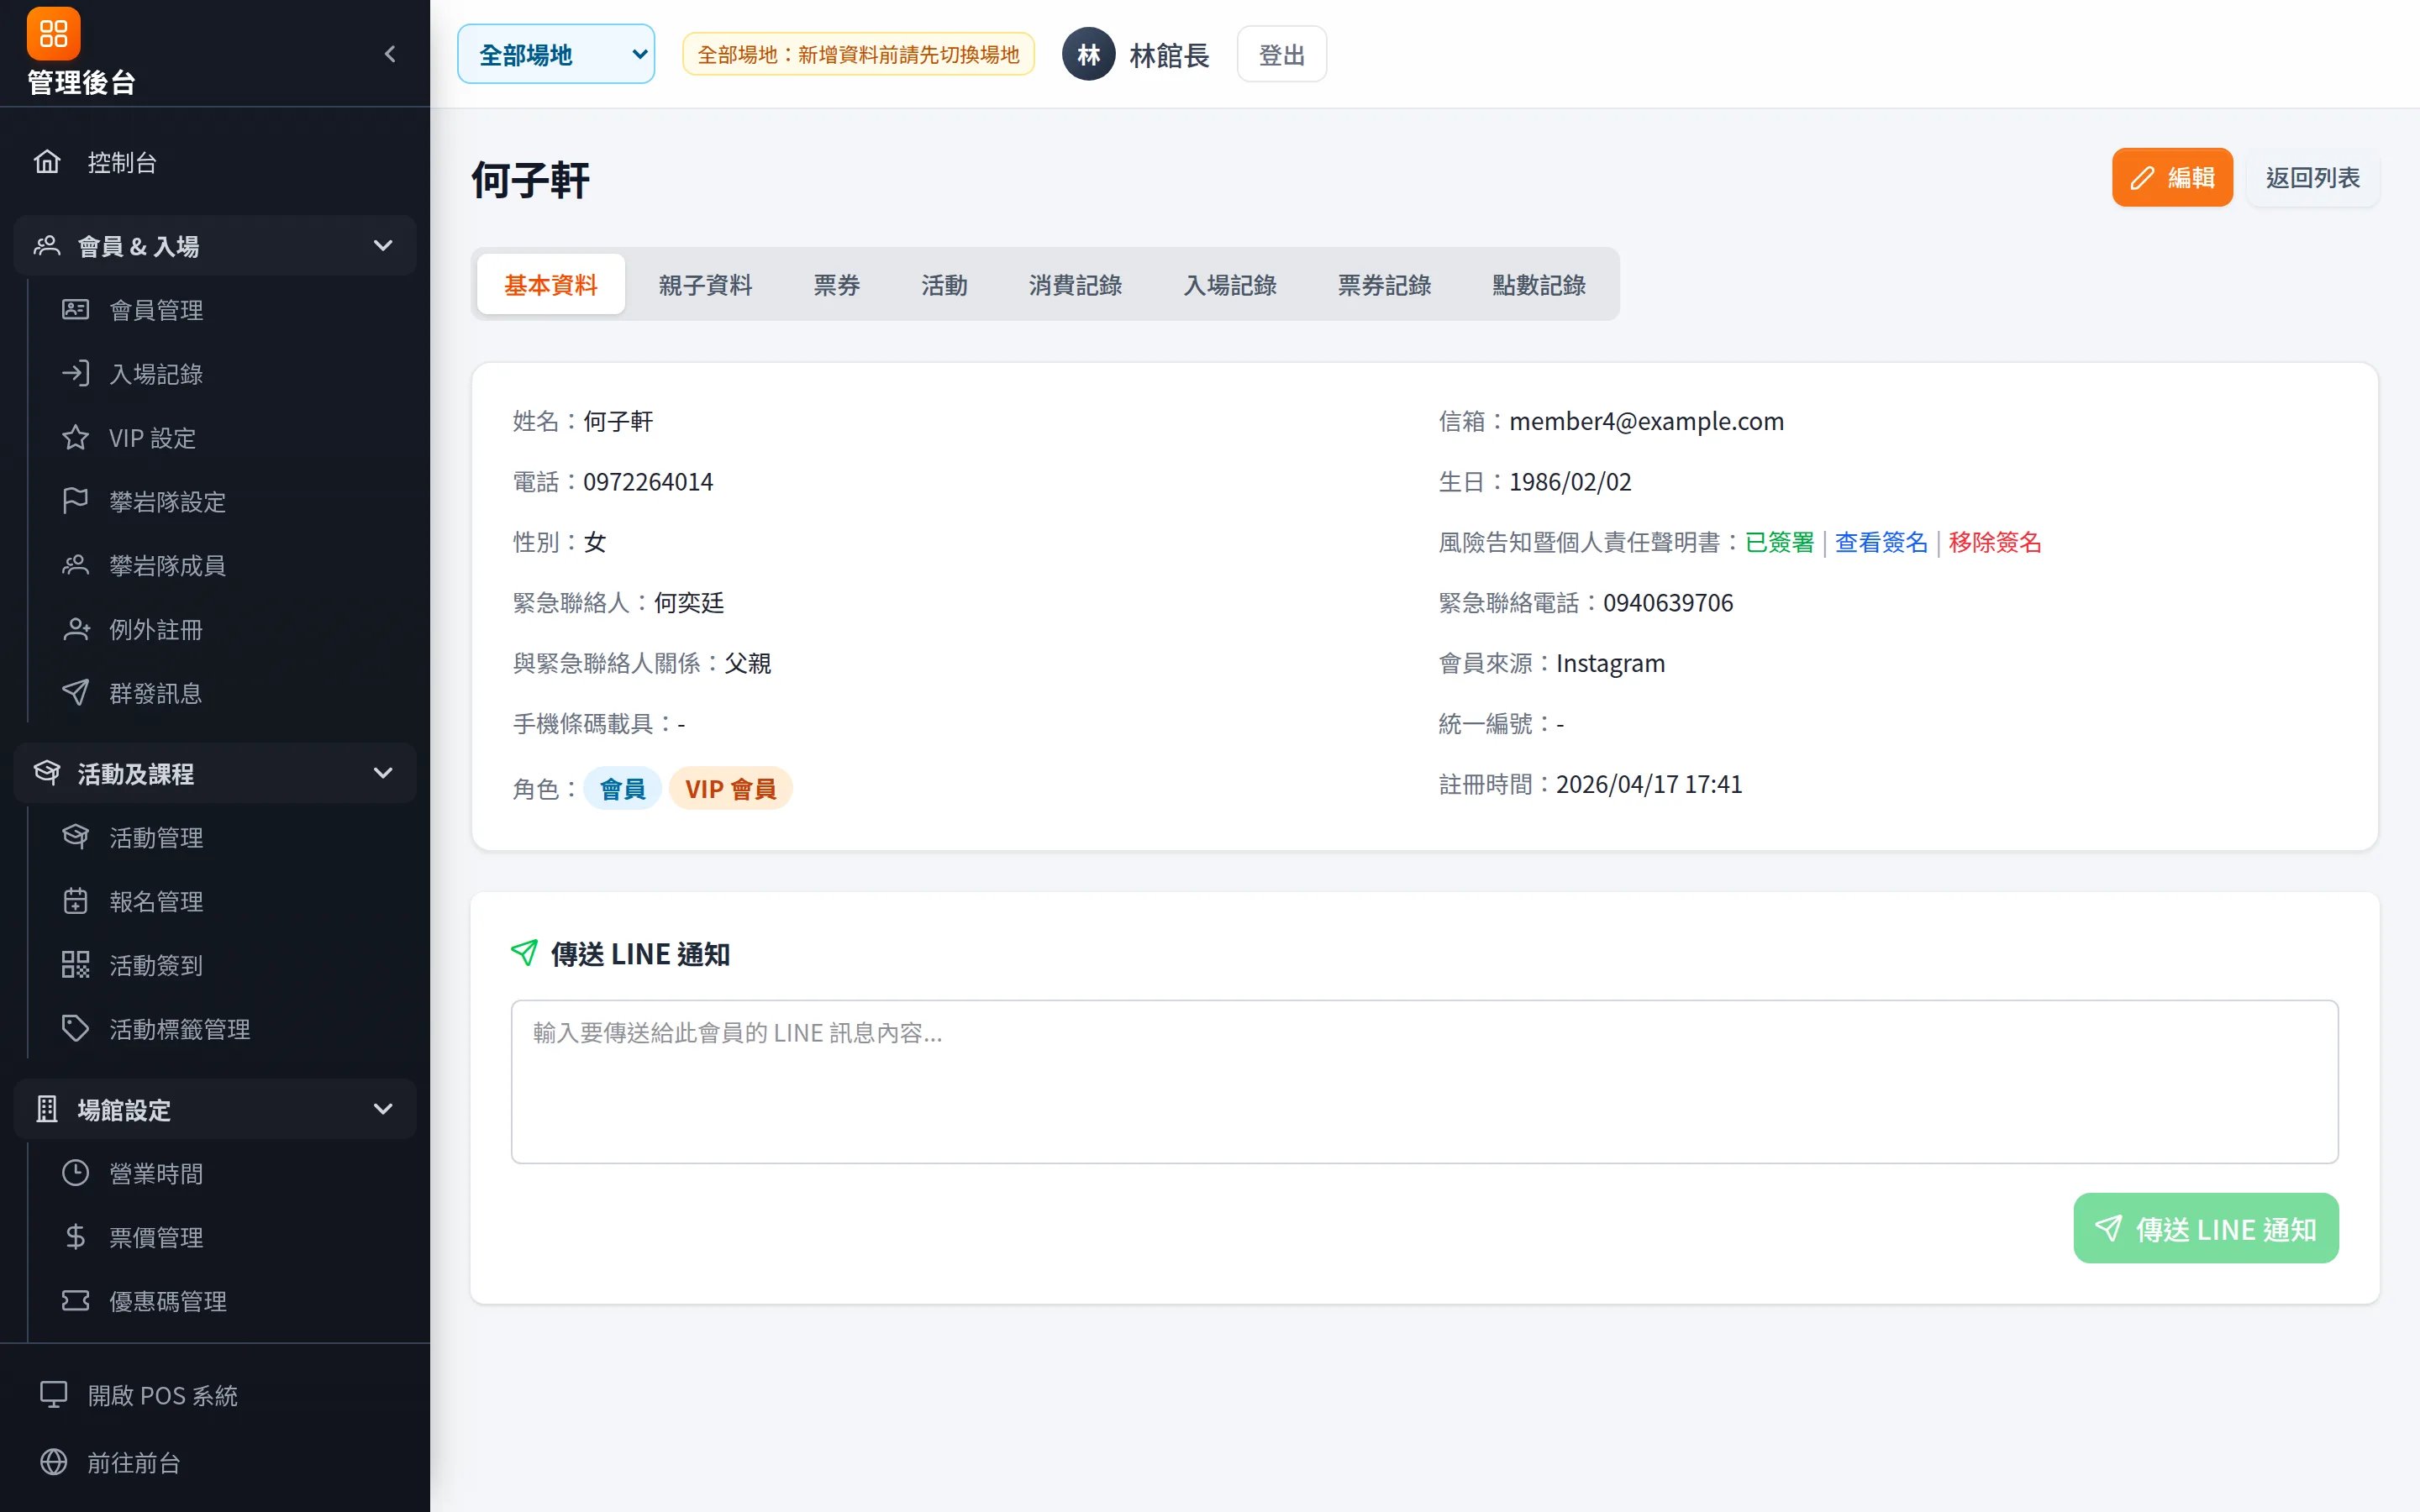Click the 返回列表 button

tap(2312, 178)
